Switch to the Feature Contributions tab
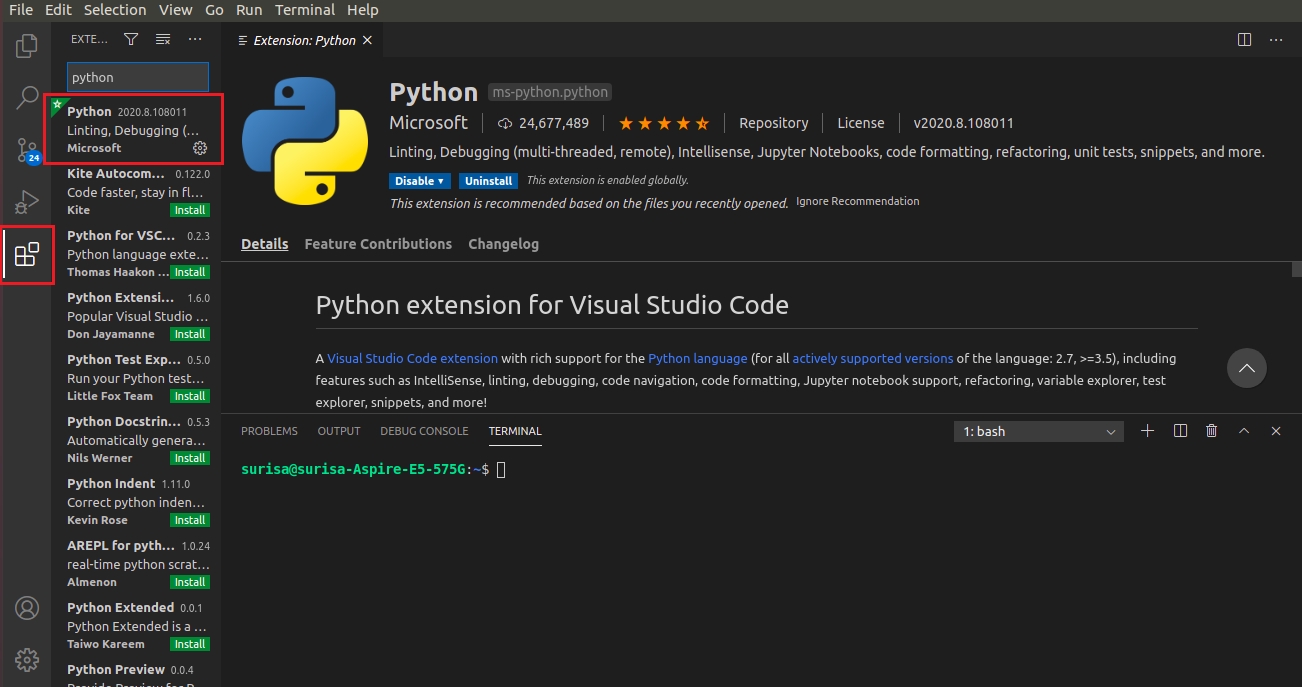Viewport: 1302px width, 687px height. [x=378, y=244]
